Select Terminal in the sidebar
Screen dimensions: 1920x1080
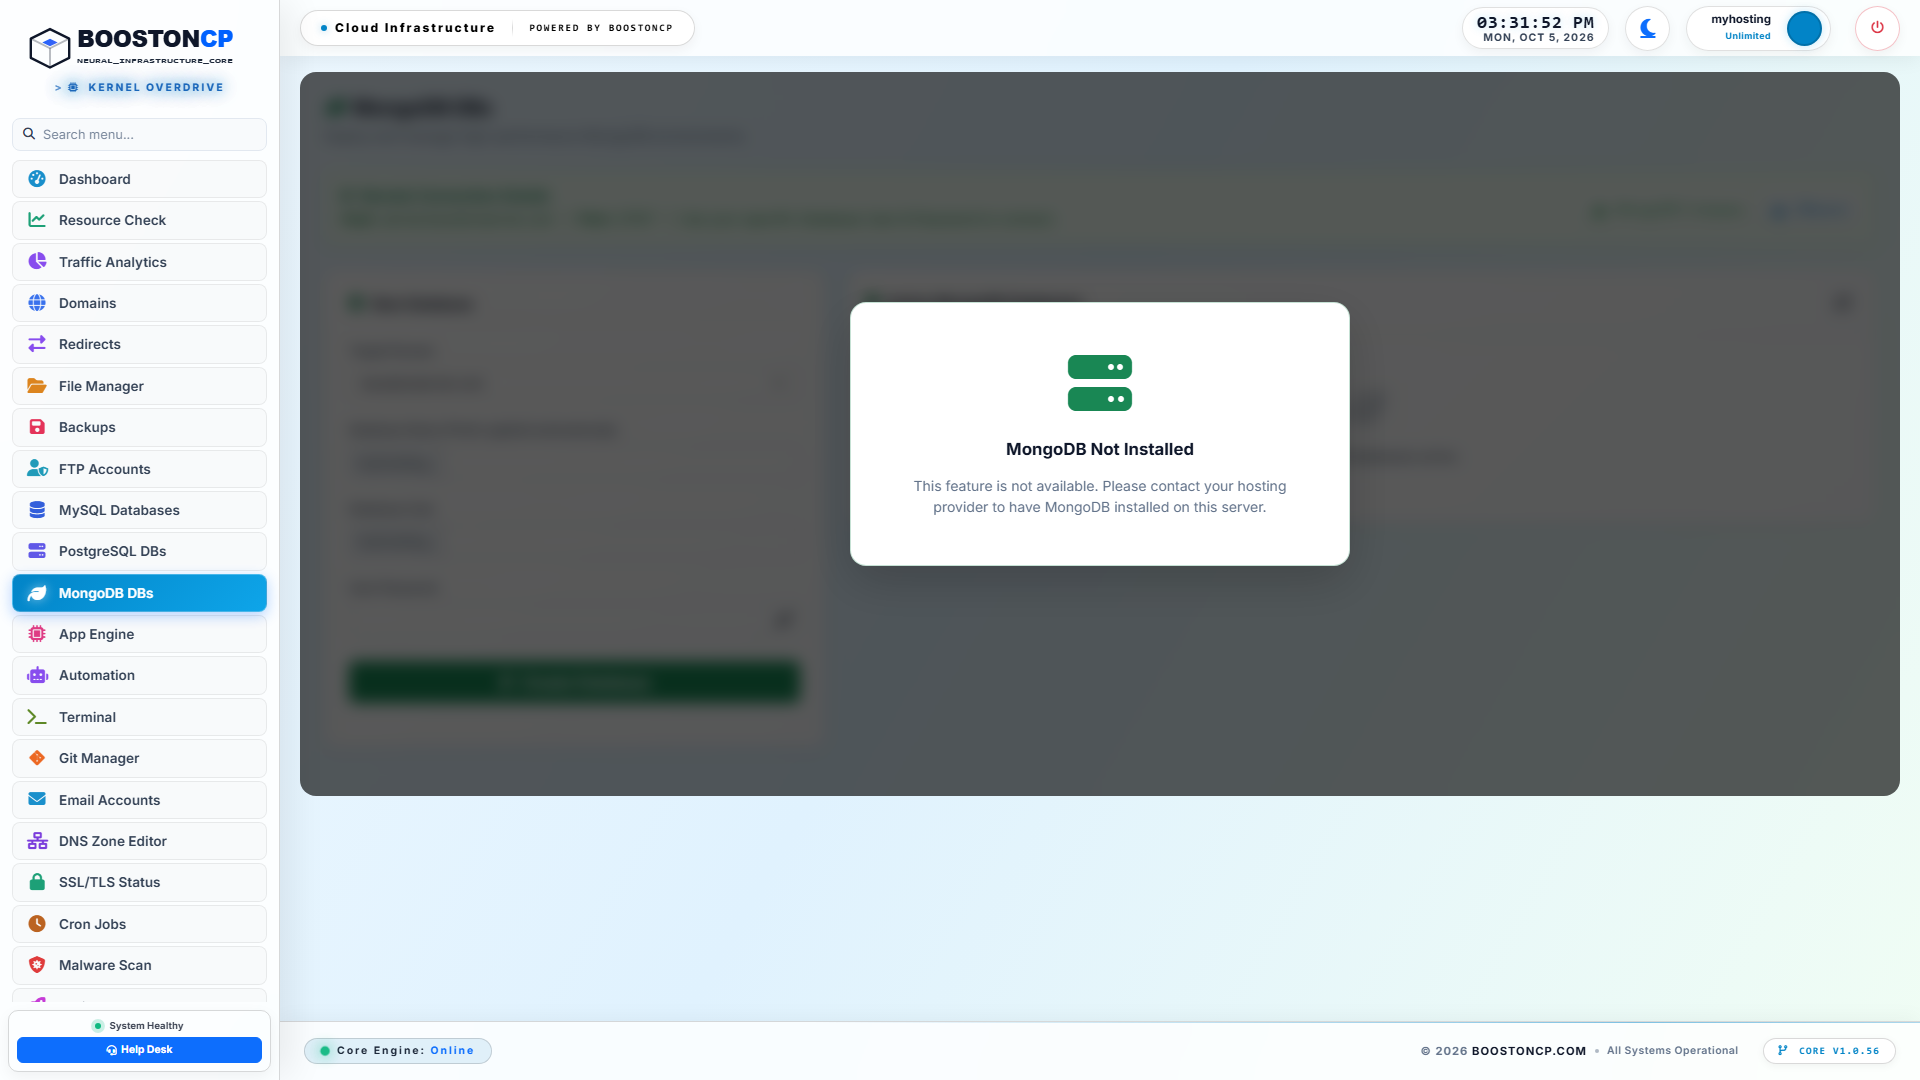[x=140, y=717]
